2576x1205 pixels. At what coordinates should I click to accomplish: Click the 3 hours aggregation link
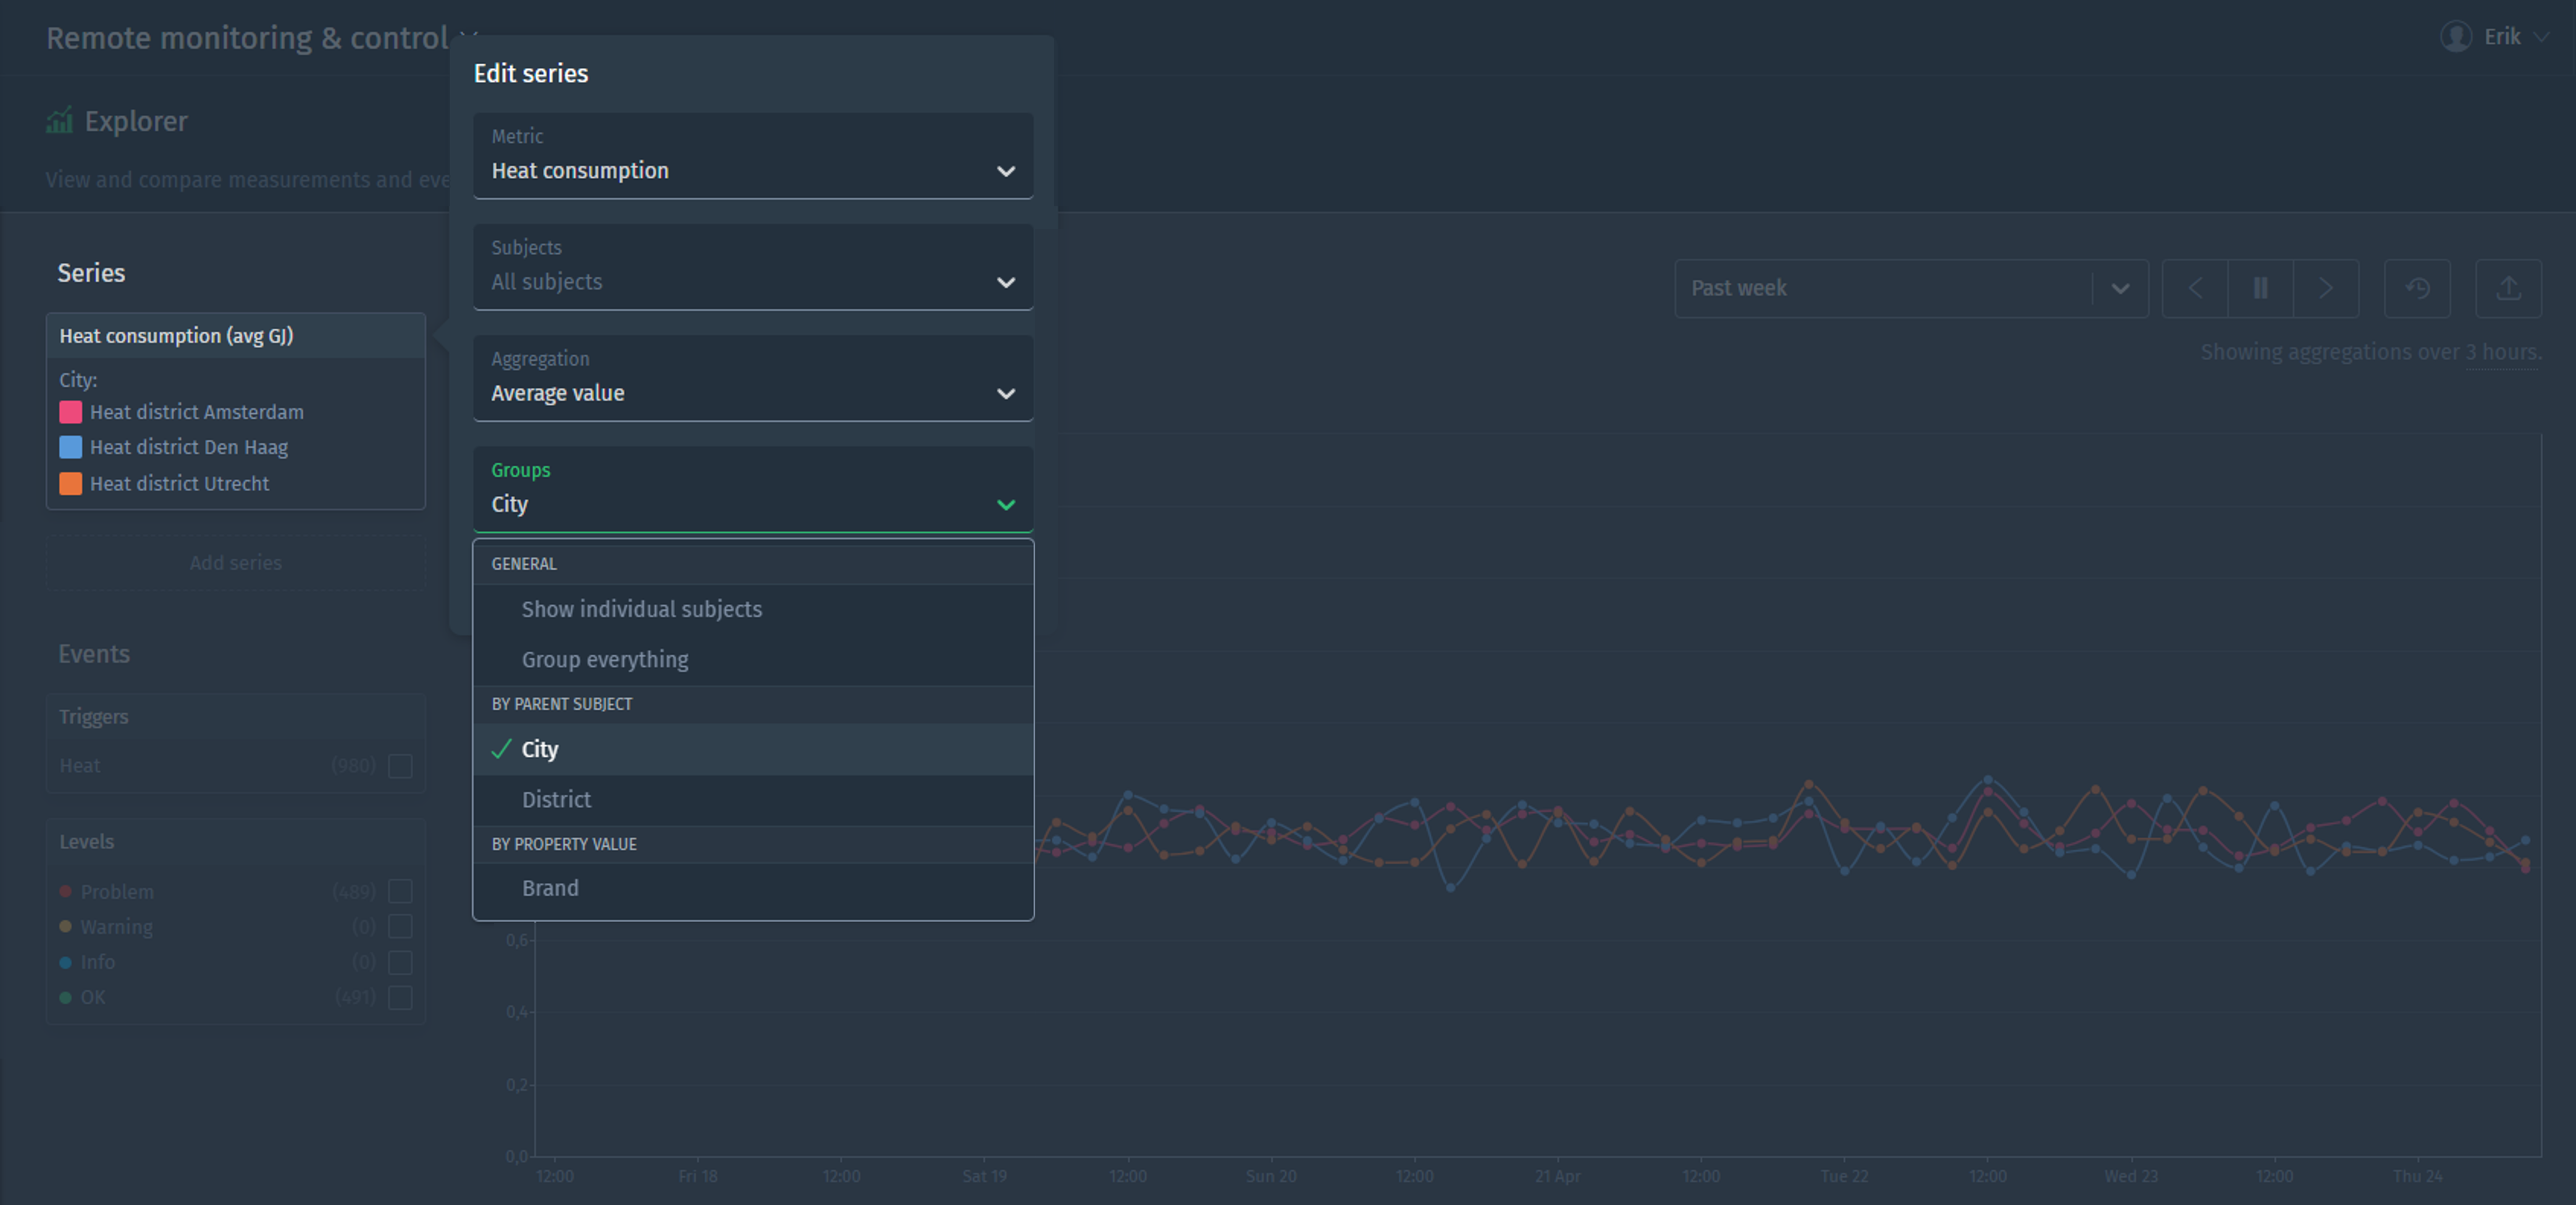(x=2501, y=353)
